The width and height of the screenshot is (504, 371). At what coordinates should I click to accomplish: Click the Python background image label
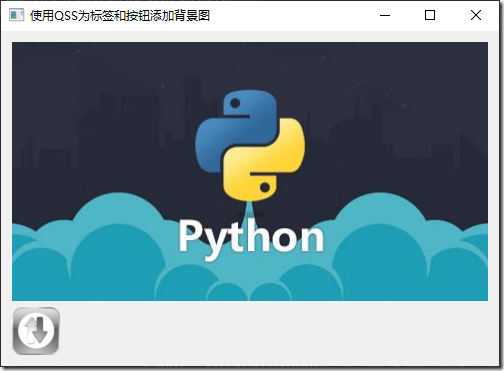pyautogui.click(x=250, y=171)
